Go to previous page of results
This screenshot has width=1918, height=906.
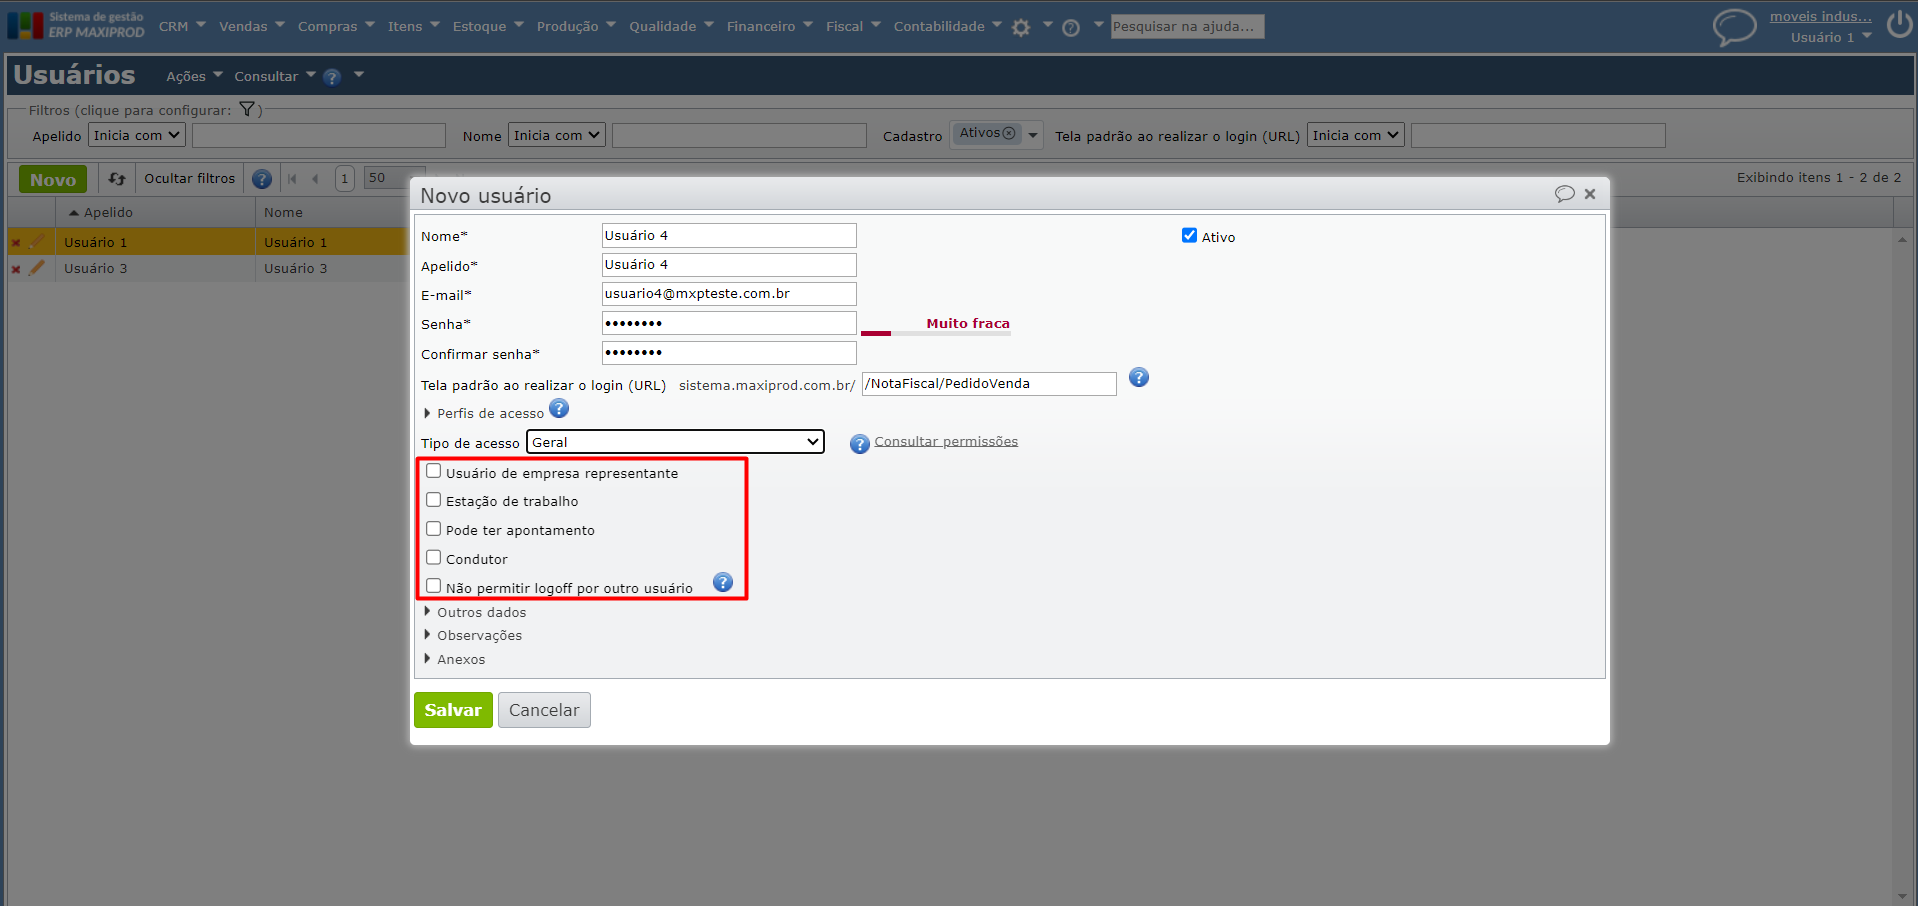(315, 179)
